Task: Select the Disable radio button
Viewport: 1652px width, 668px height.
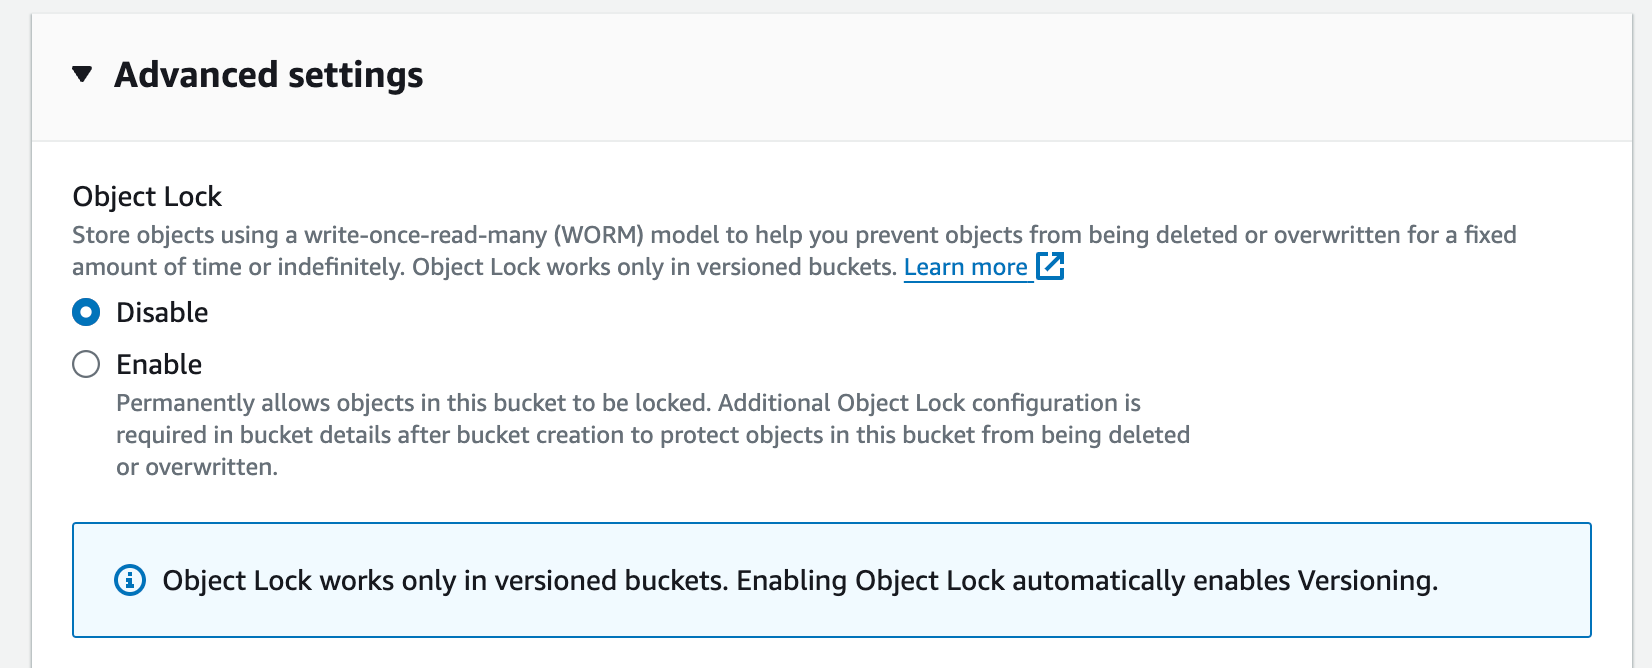Action: coord(86,313)
